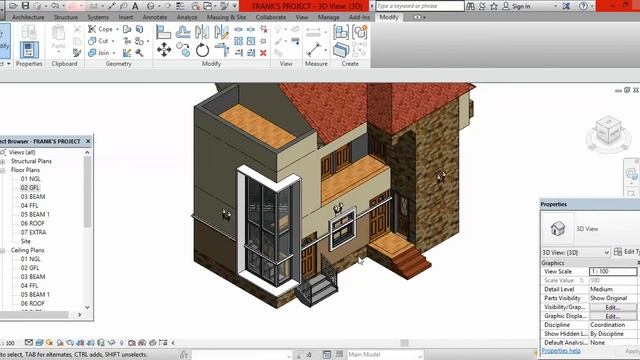The width and height of the screenshot is (640, 360).
Task: Open the Collaborate ribbon tab
Action: tap(271, 17)
